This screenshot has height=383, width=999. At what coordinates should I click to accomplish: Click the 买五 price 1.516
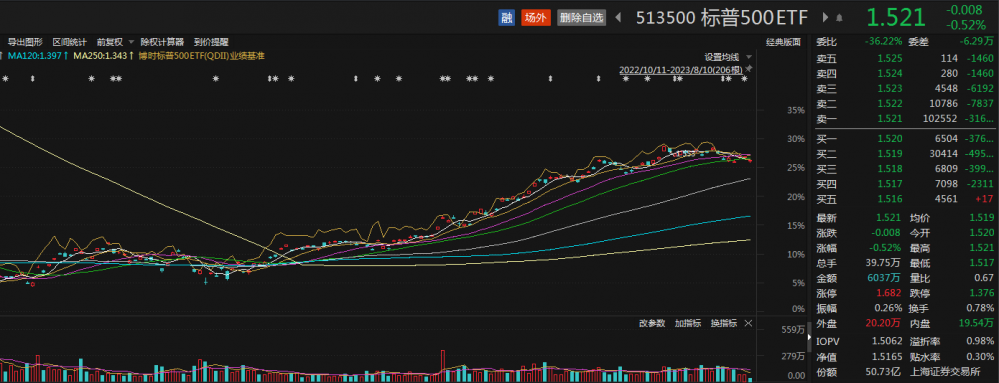coord(889,199)
